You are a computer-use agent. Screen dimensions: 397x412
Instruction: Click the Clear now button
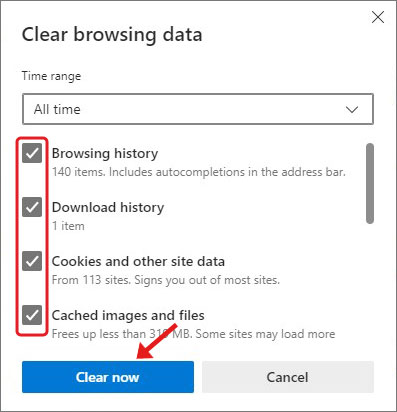coord(108,377)
